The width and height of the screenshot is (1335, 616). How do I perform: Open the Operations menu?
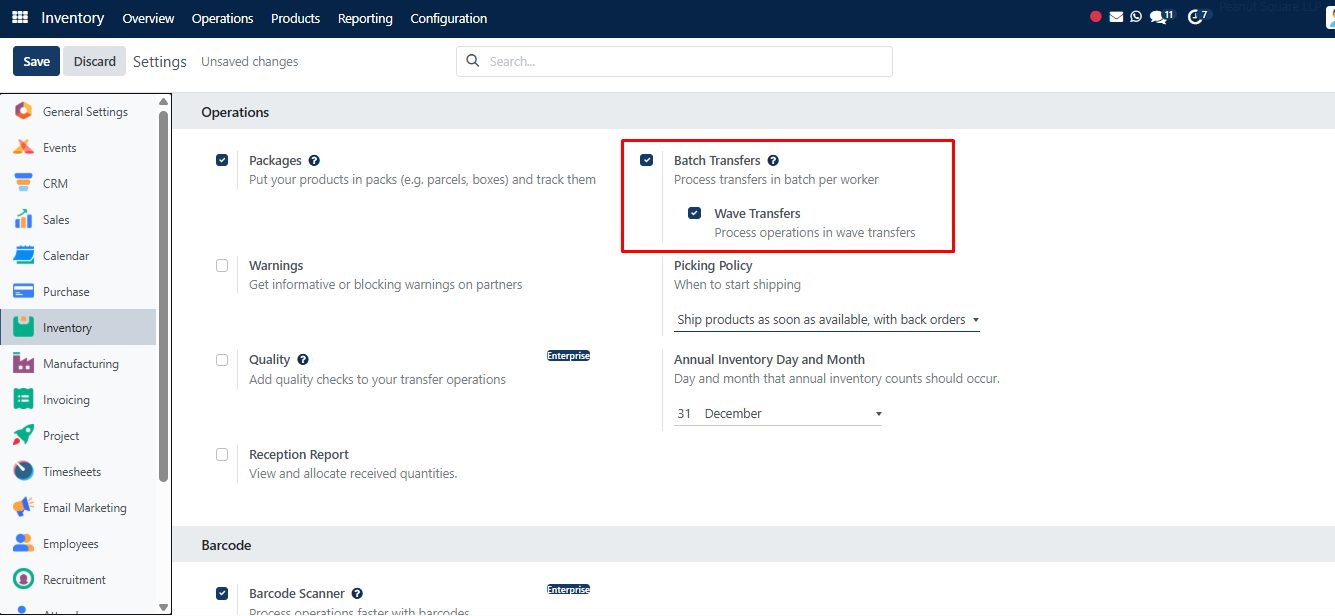[x=222, y=18]
